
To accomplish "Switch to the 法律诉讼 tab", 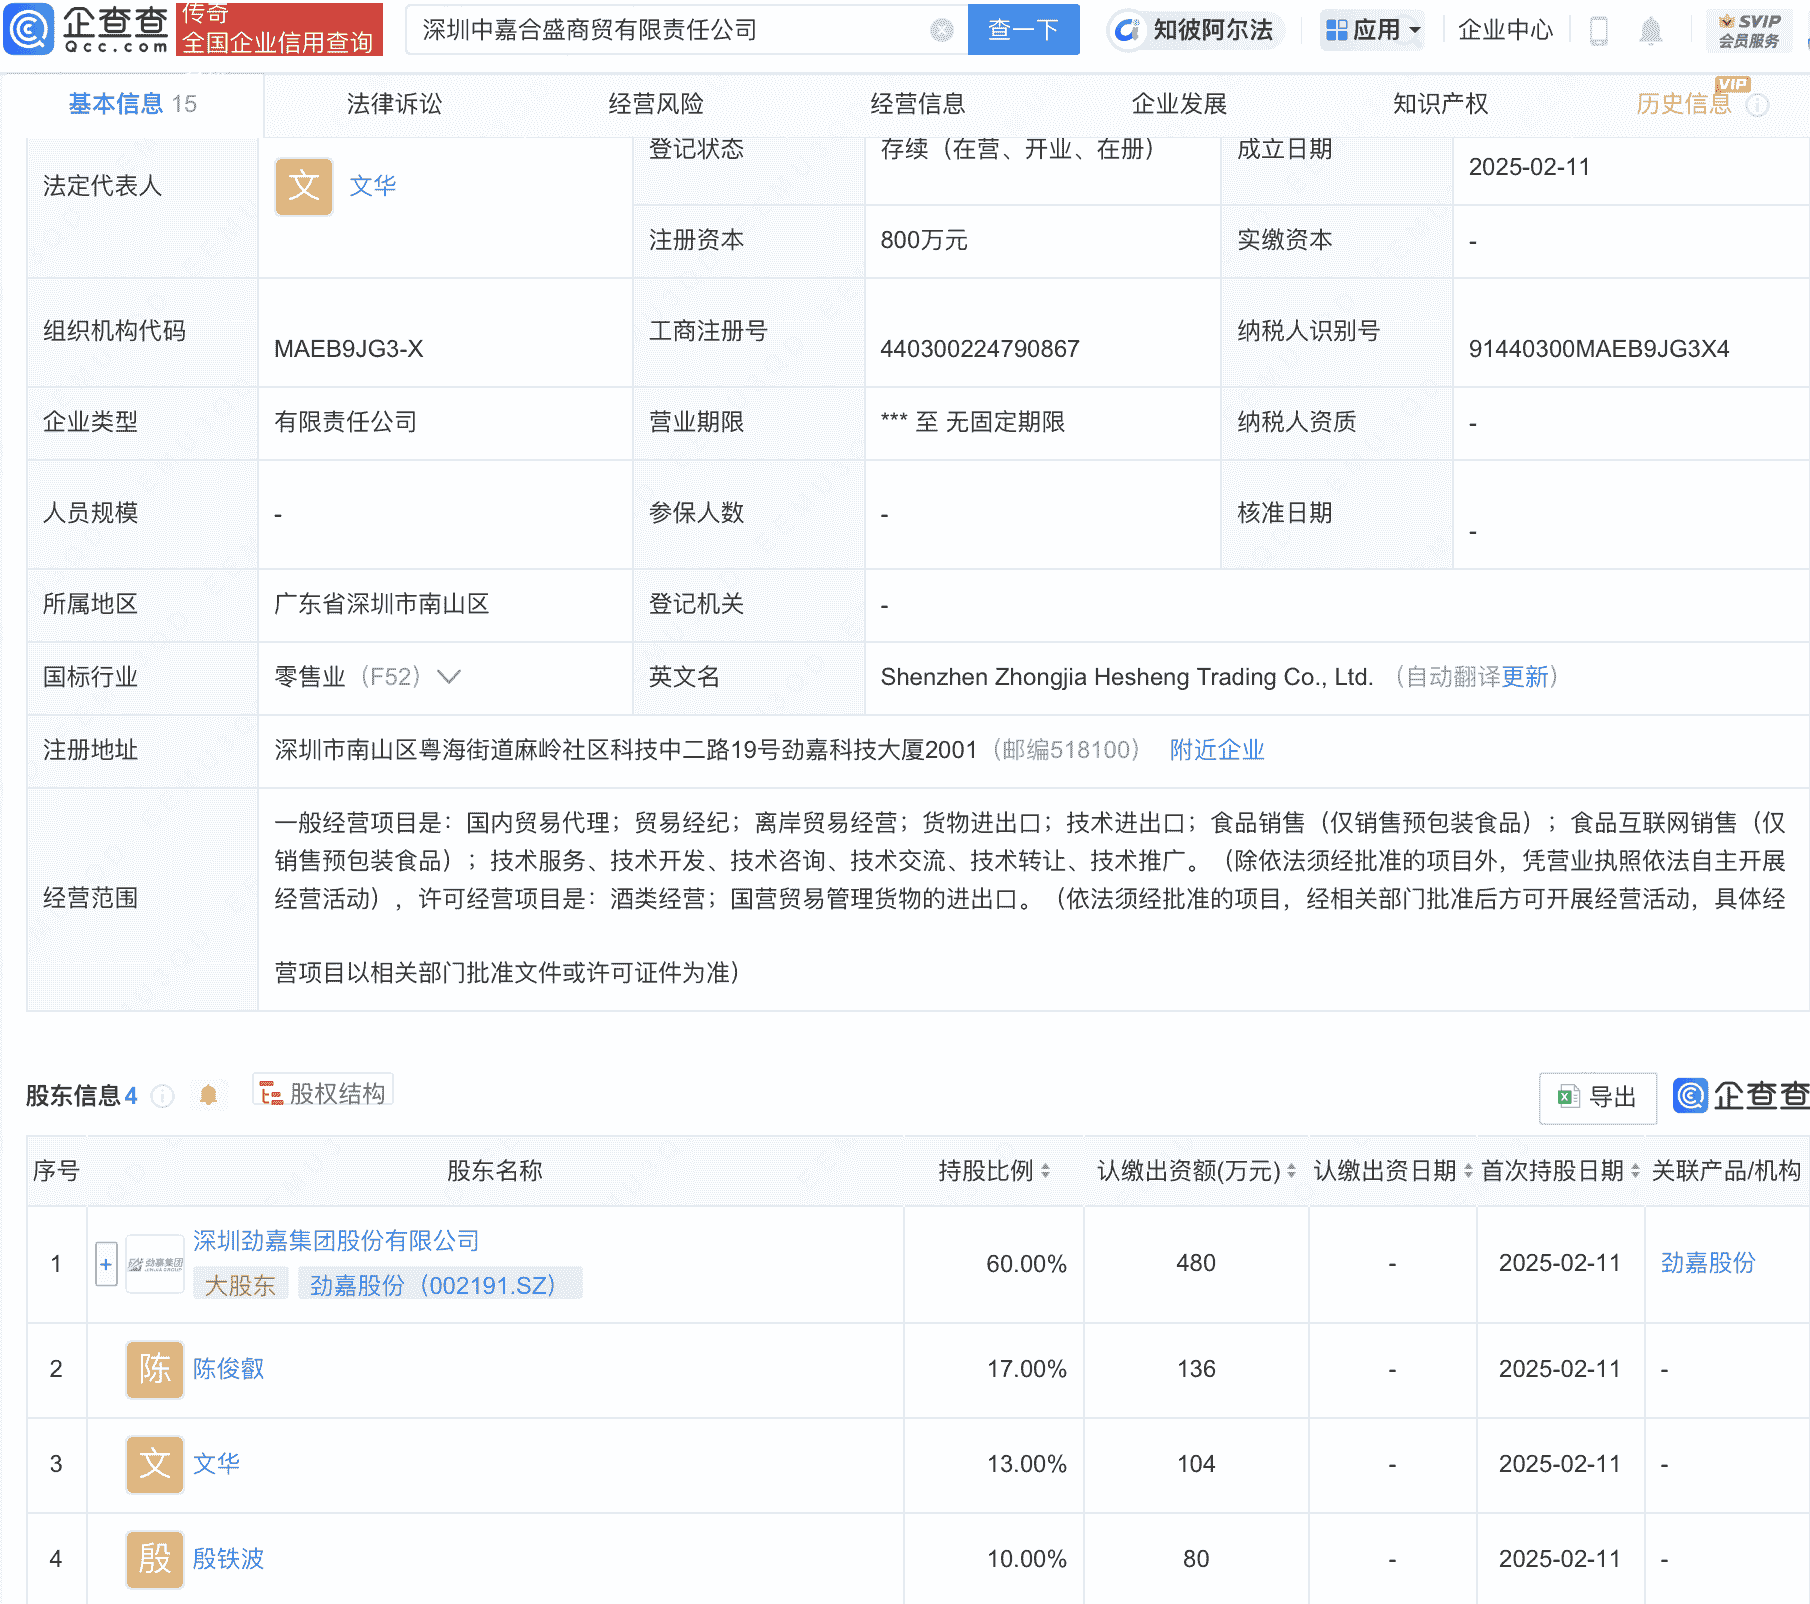I will [x=393, y=103].
